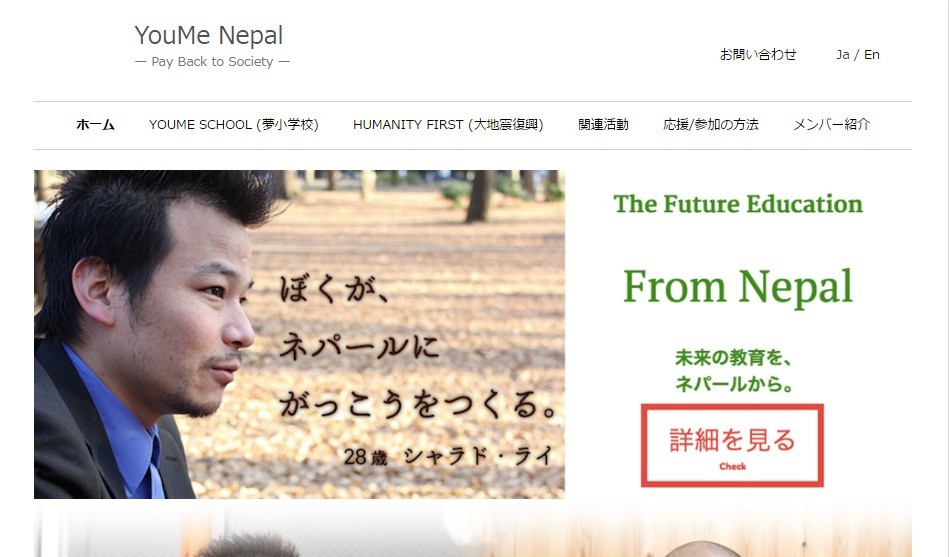Switch language to En
The height and width of the screenshot is (557, 949).
click(x=872, y=54)
